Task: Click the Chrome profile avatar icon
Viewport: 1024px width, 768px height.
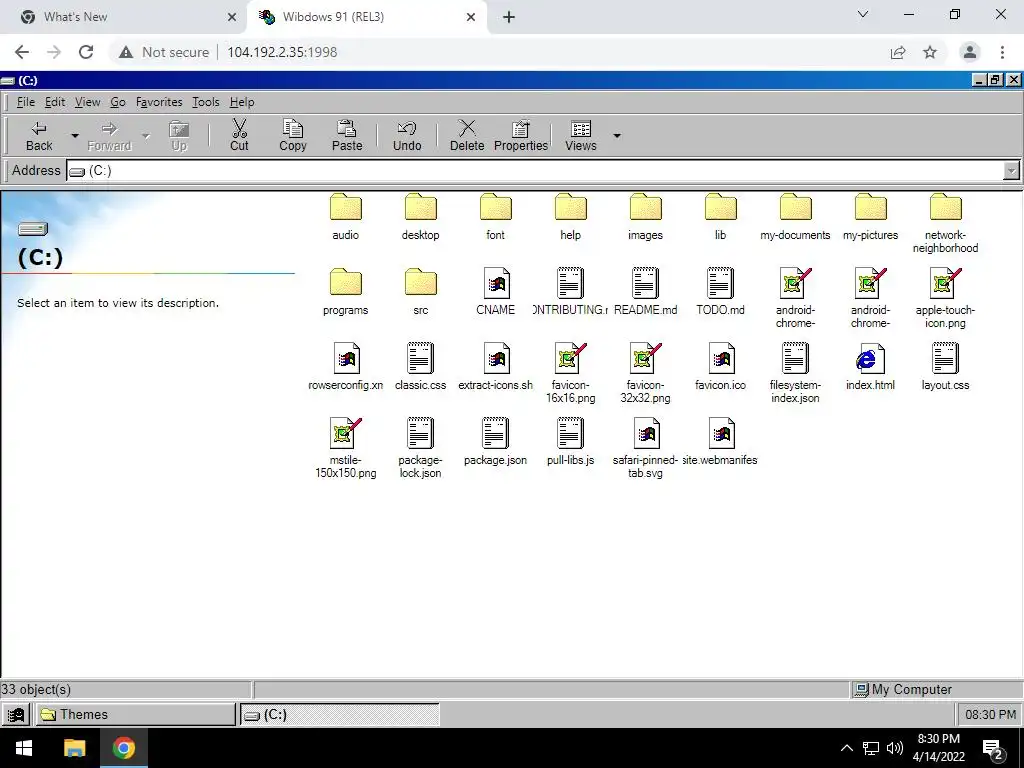Action: coord(970,52)
